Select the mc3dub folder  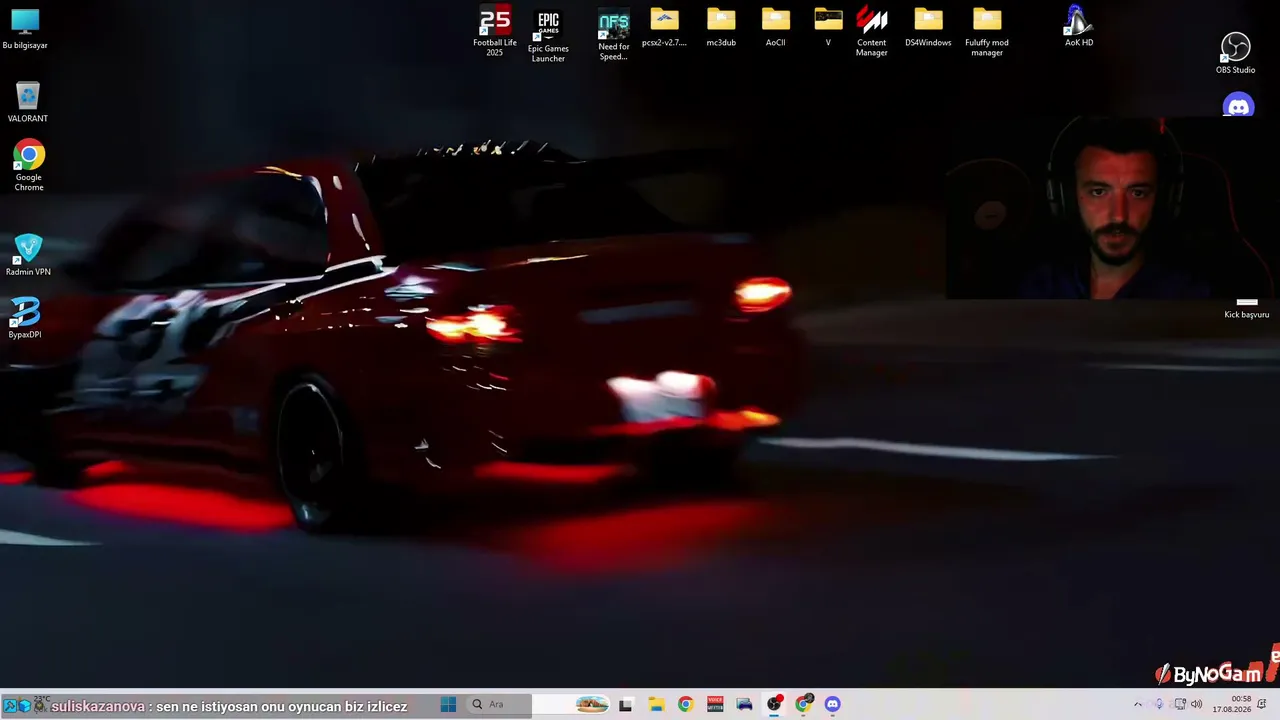(x=721, y=28)
